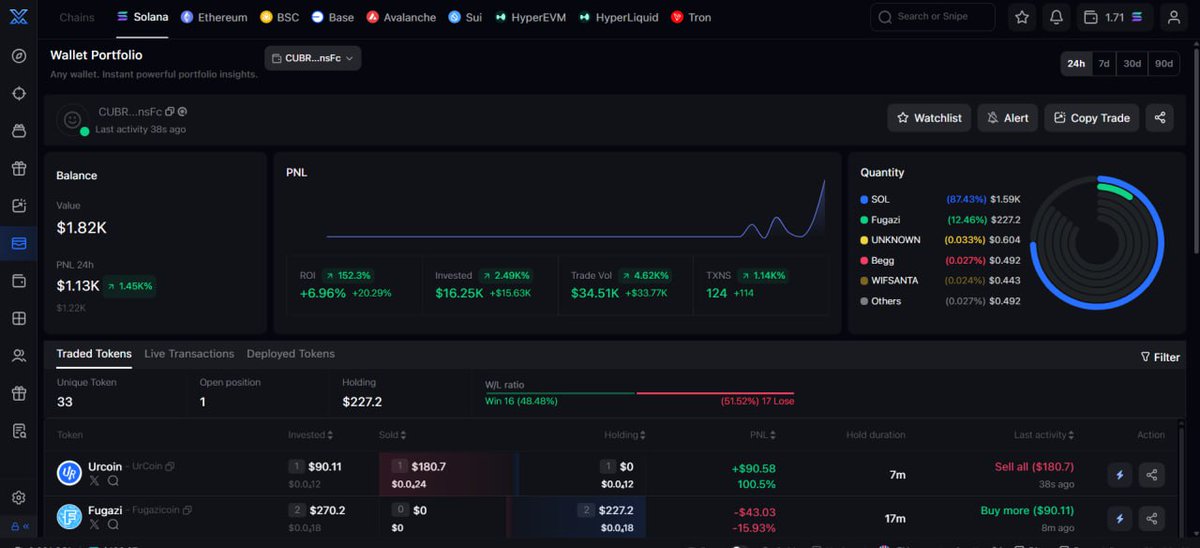
Task: Click the green Fugazi legend dot
Action: point(864,220)
